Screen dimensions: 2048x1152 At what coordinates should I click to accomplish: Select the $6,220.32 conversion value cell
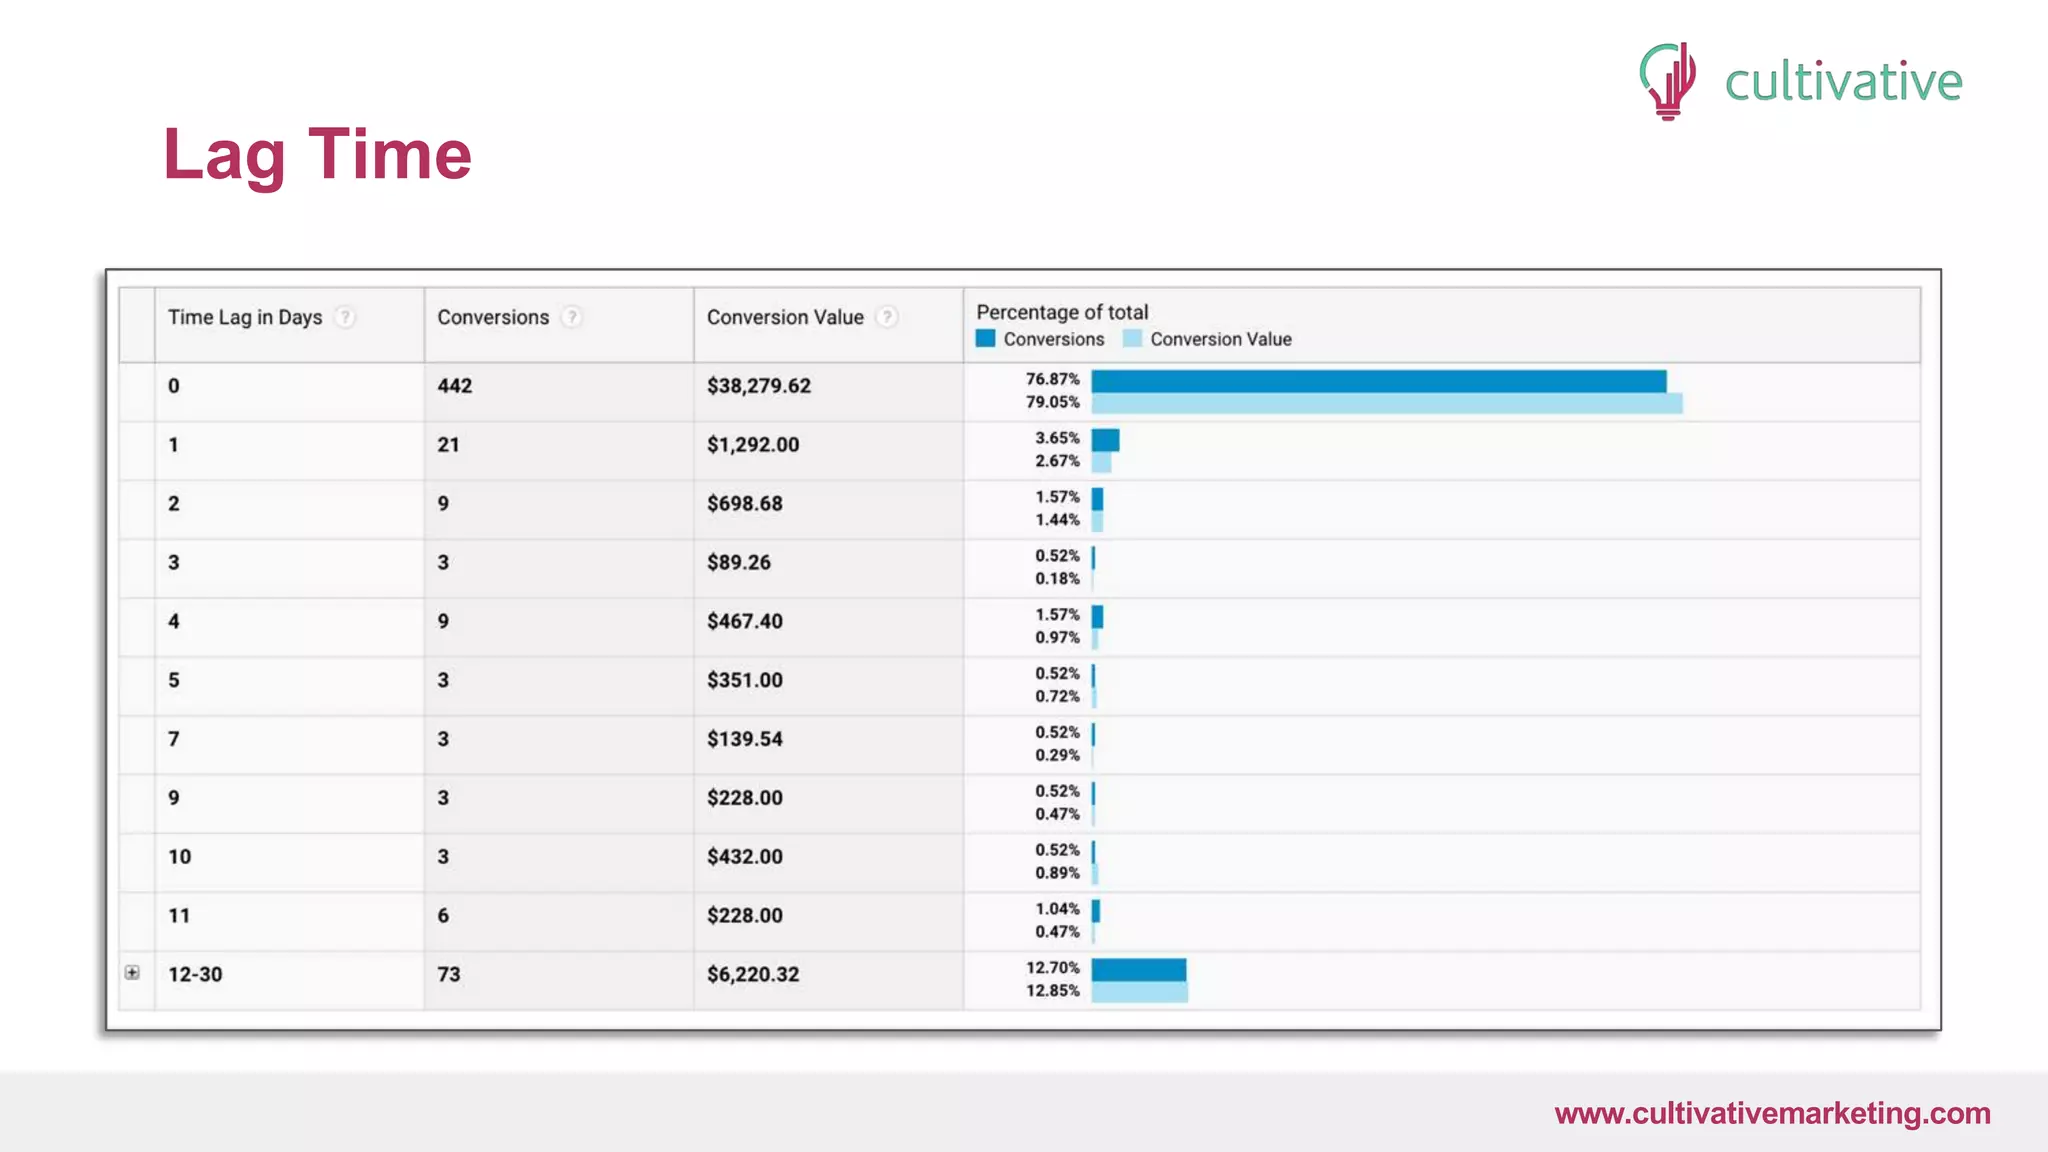point(753,974)
